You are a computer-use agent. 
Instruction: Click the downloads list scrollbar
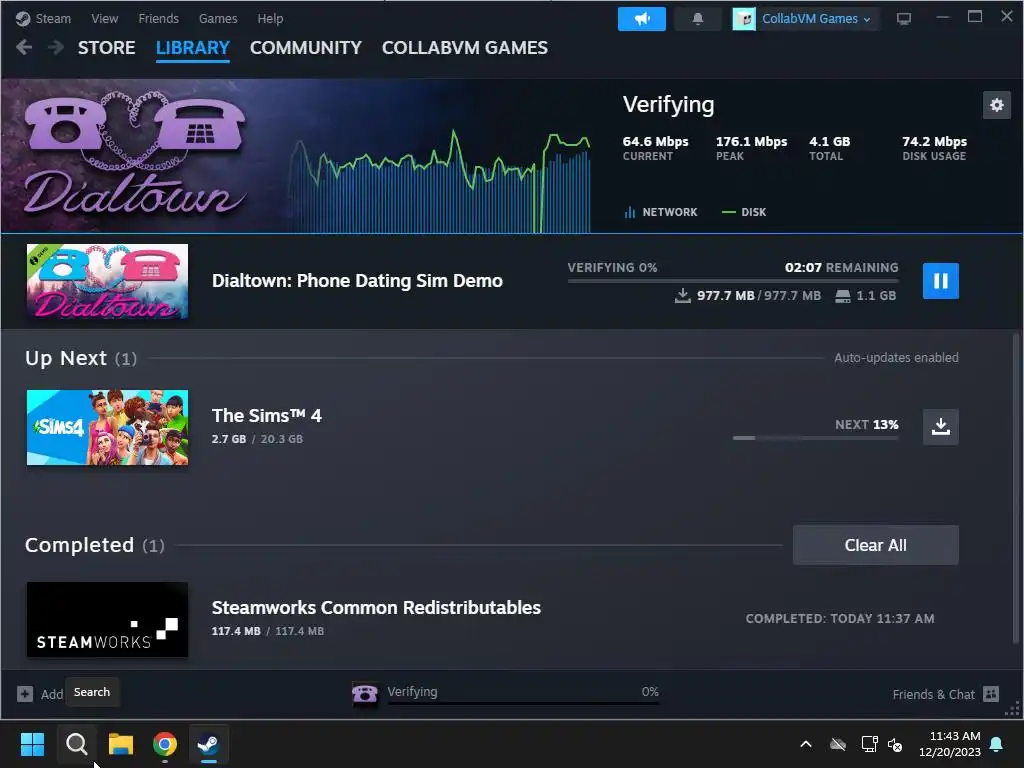[1016, 487]
